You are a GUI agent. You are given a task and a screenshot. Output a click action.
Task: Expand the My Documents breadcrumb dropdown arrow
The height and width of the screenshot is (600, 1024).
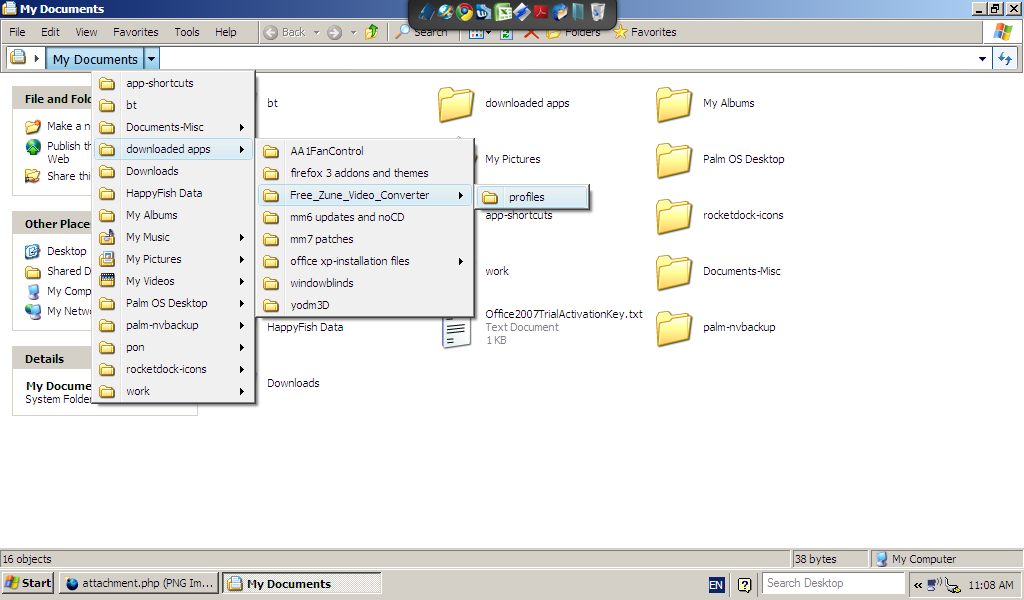152,59
